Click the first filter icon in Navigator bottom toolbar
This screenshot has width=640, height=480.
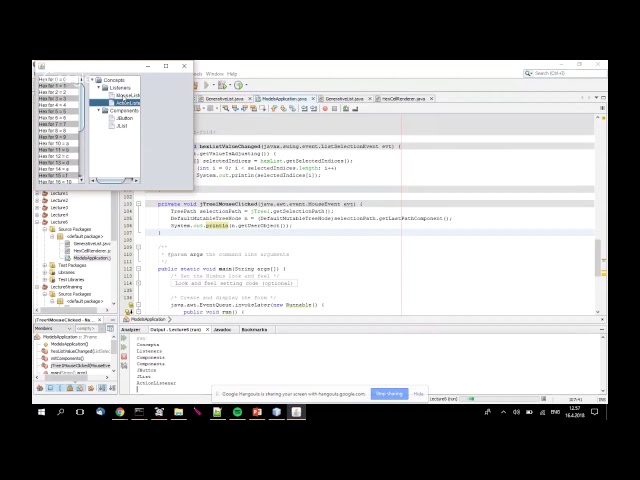coord(40,388)
